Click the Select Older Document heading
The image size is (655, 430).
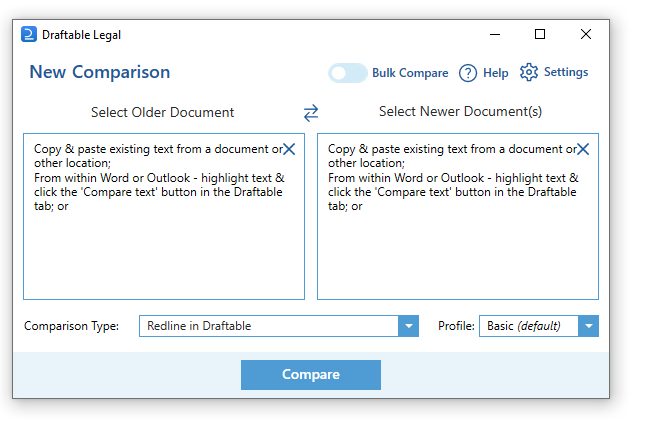pyautogui.click(x=163, y=112)
